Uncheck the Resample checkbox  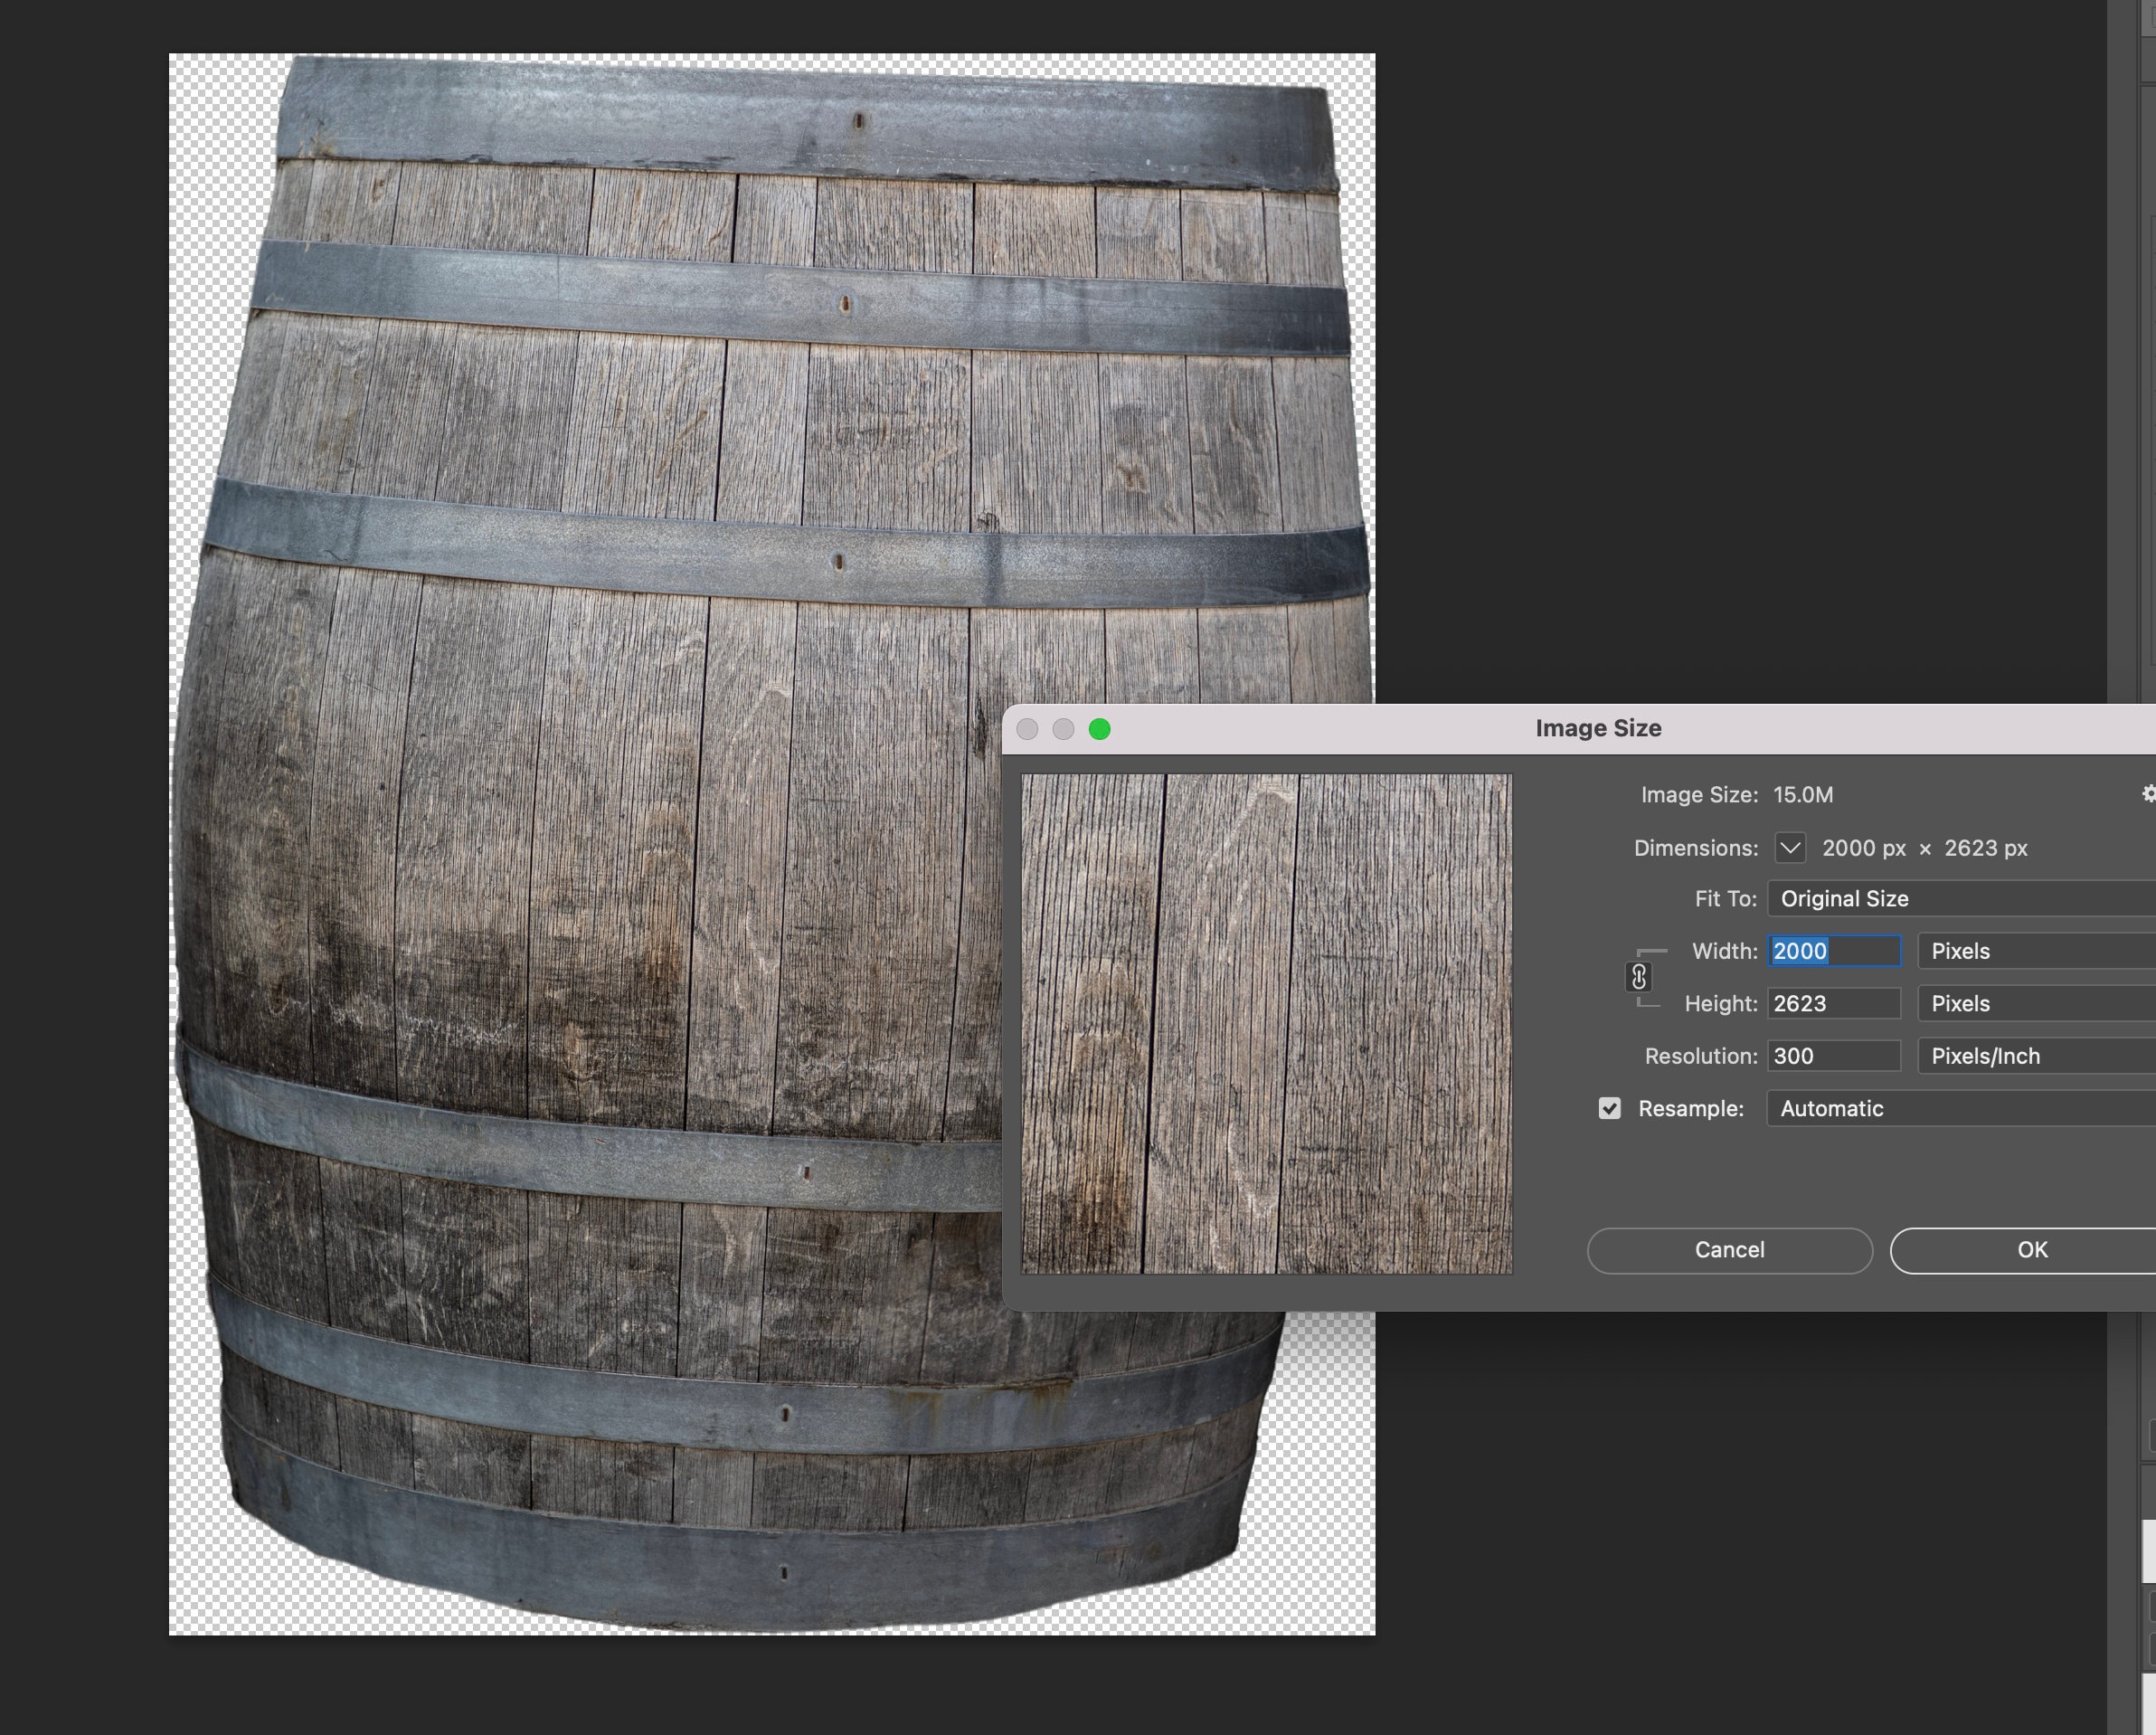coord(1609,1108)
